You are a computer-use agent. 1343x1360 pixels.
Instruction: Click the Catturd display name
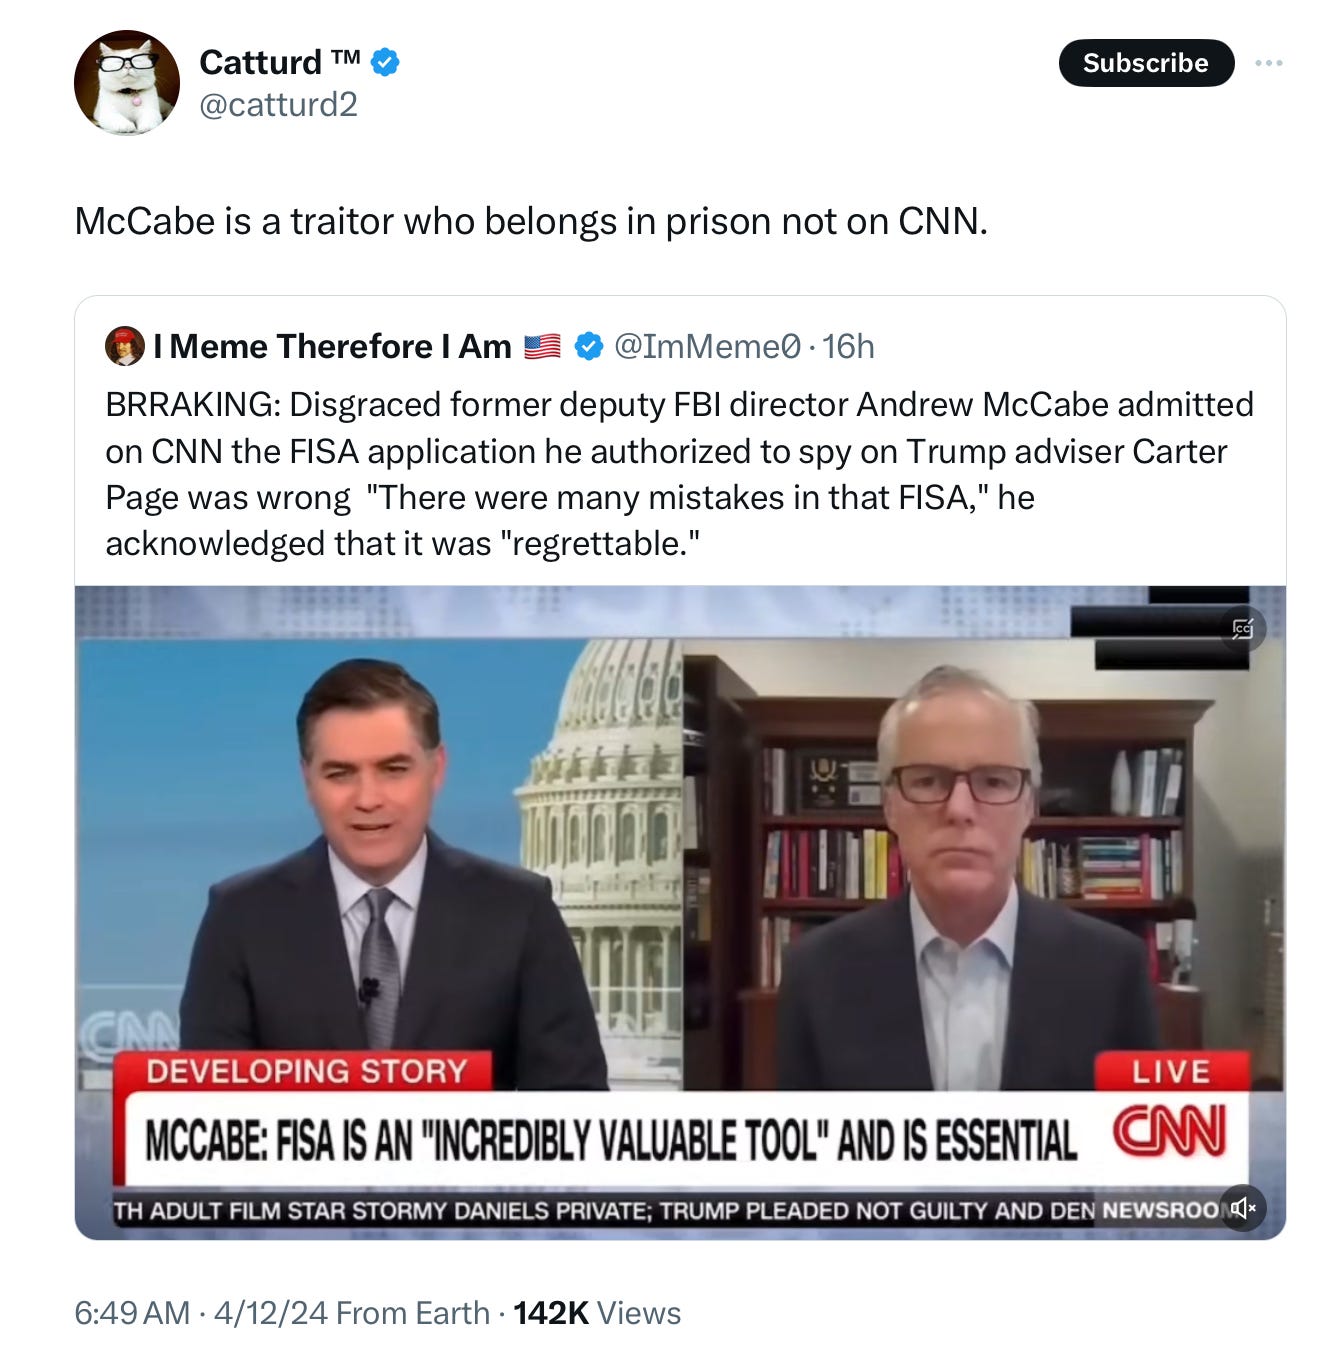click(279, 62)
